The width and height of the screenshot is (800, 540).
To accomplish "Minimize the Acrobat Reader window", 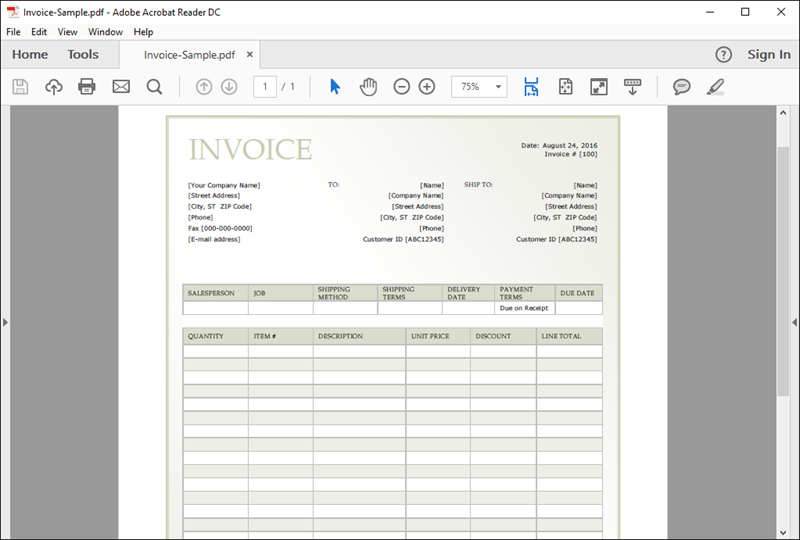I will [710, 12].
